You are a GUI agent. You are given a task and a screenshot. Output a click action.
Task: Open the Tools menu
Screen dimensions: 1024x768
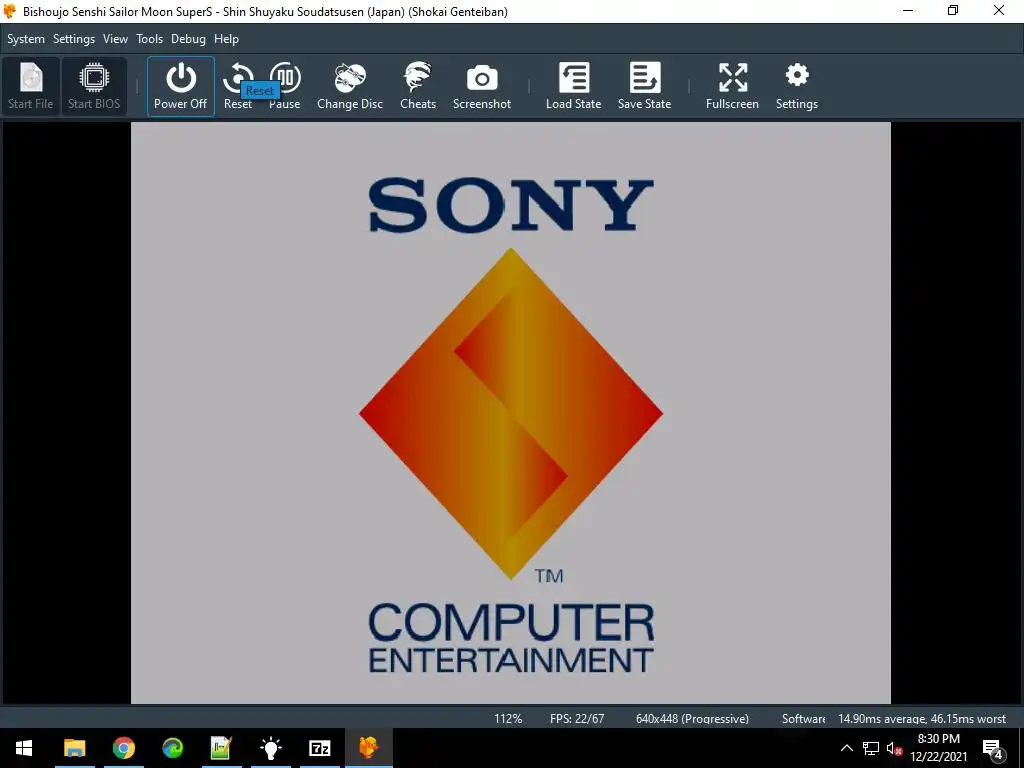coord(150,39)
